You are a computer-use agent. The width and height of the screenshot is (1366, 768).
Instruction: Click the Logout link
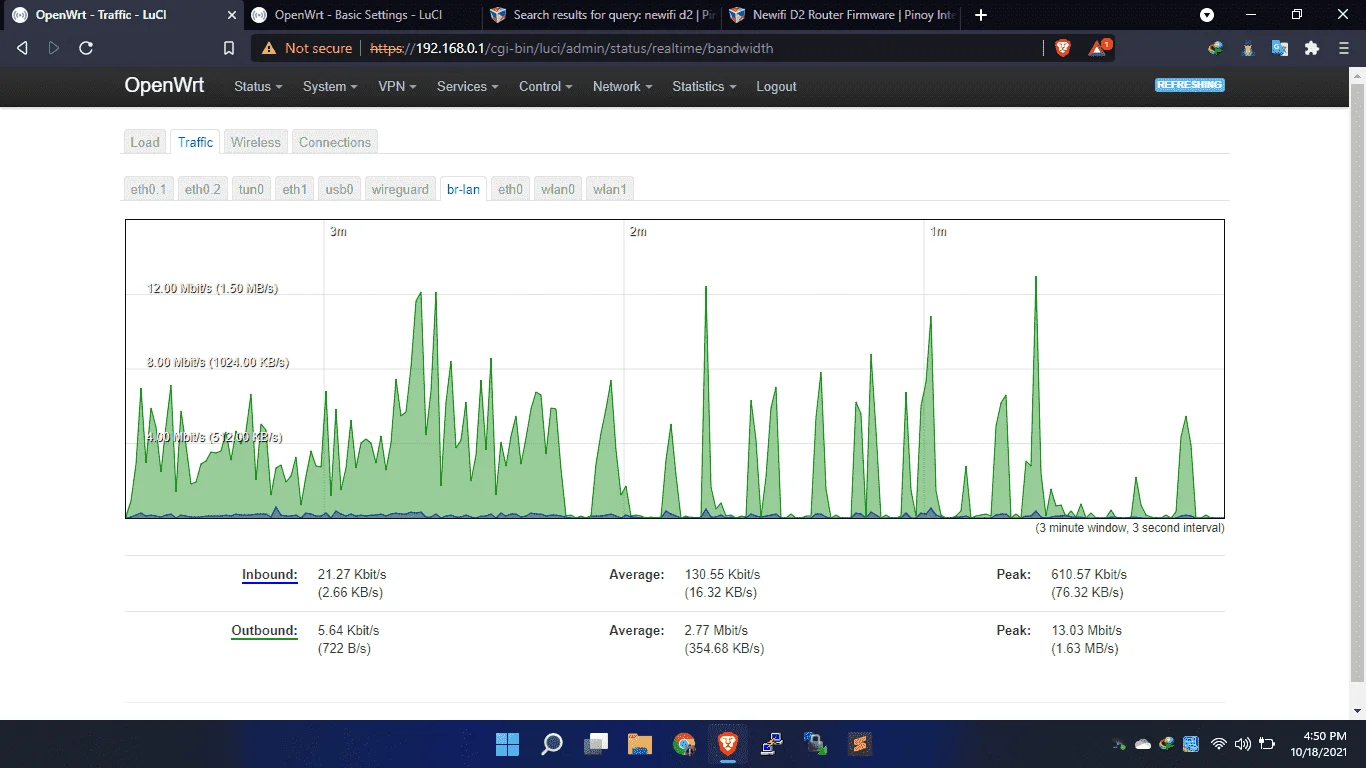776,86
